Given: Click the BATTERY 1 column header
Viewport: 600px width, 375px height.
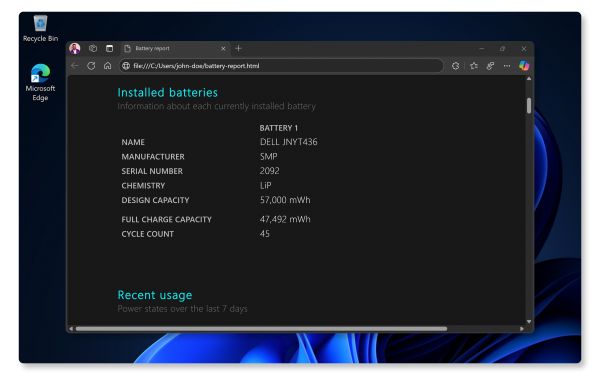Looking at the screenshot, I should 279,128.
